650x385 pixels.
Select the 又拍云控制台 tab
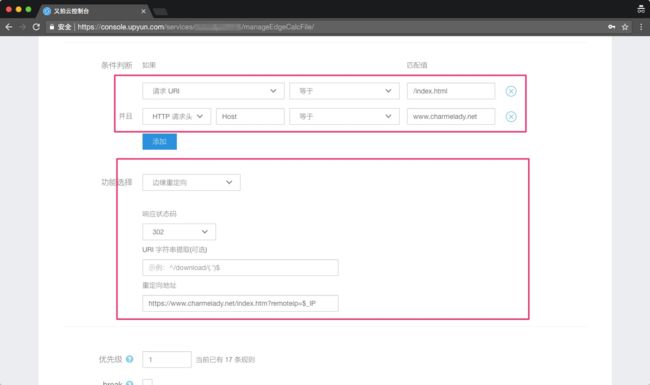point(94,11)
